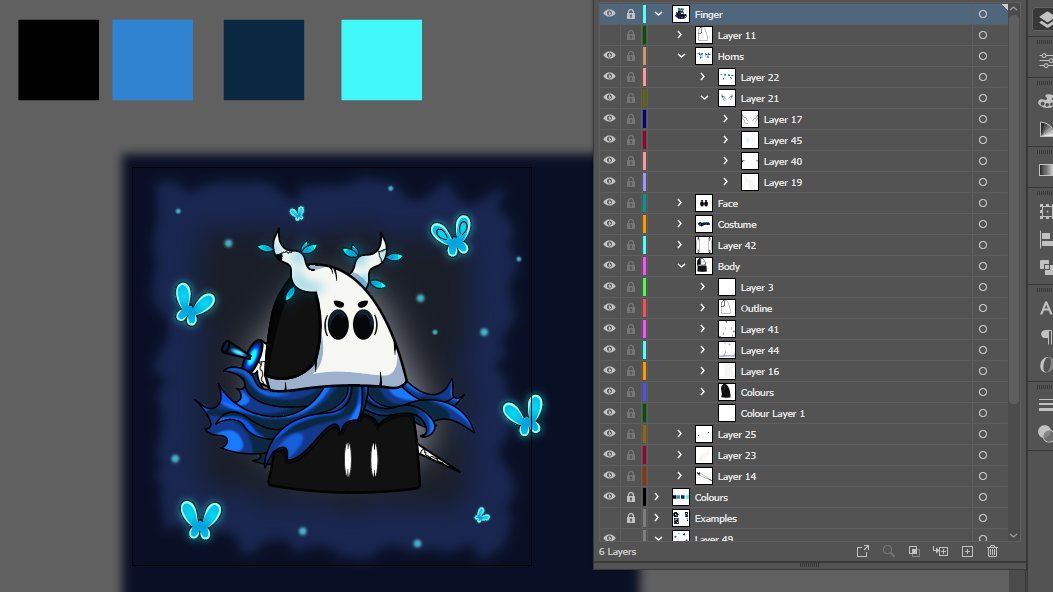Screen dimensions: 1053x592
Task: Click Make/Release Clipping Mask icon
Action: pyautogui.click(x=914, y=551)
